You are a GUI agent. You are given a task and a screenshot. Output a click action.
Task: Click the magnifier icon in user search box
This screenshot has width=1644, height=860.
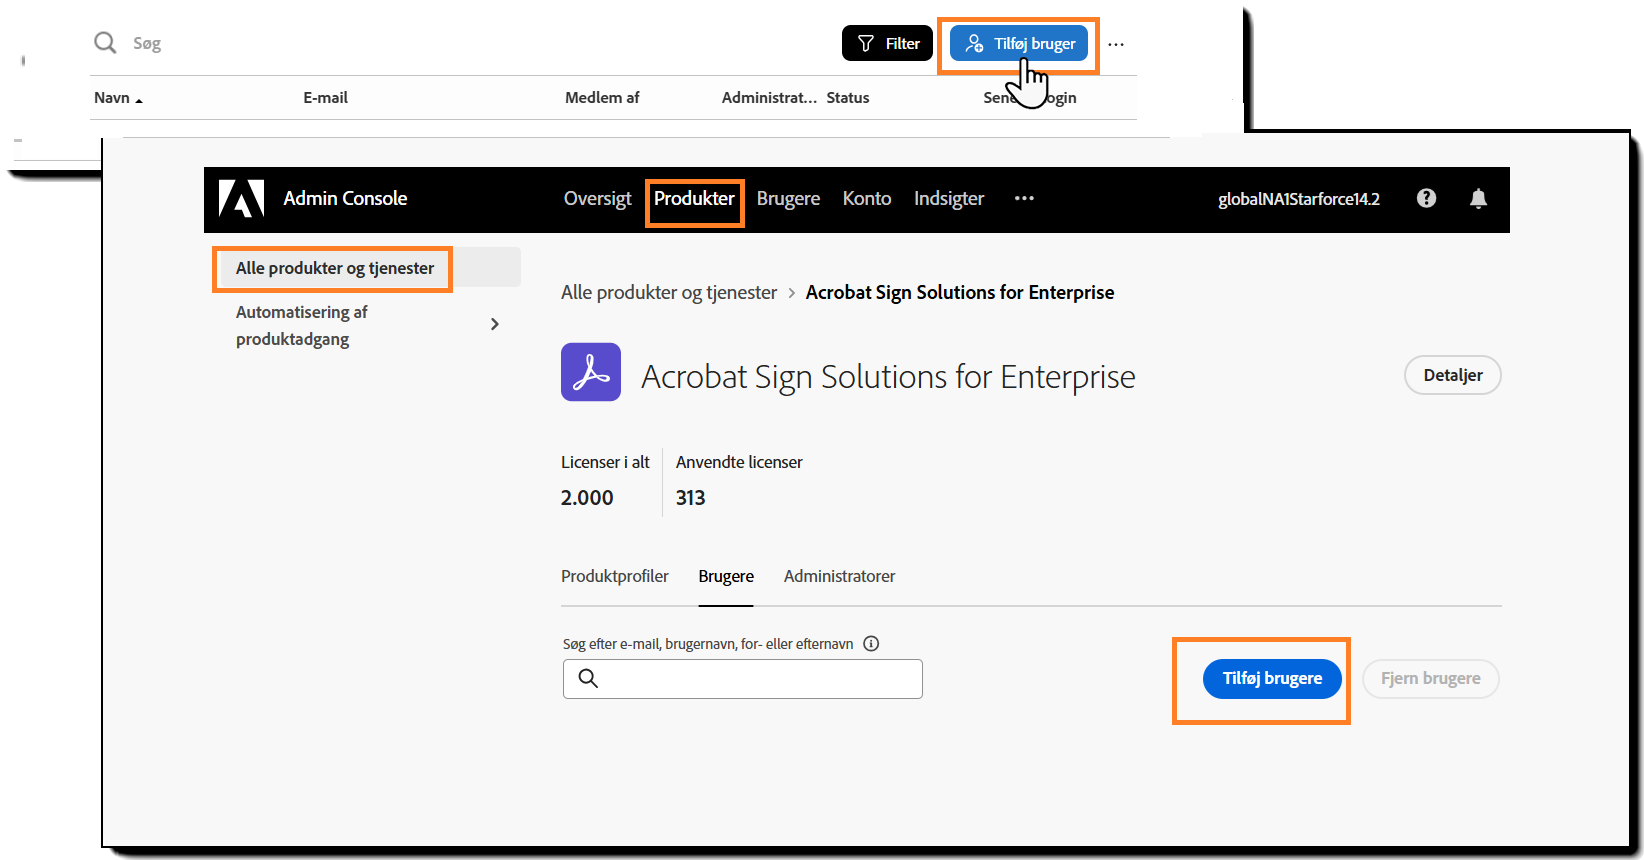tap(588, 678)
